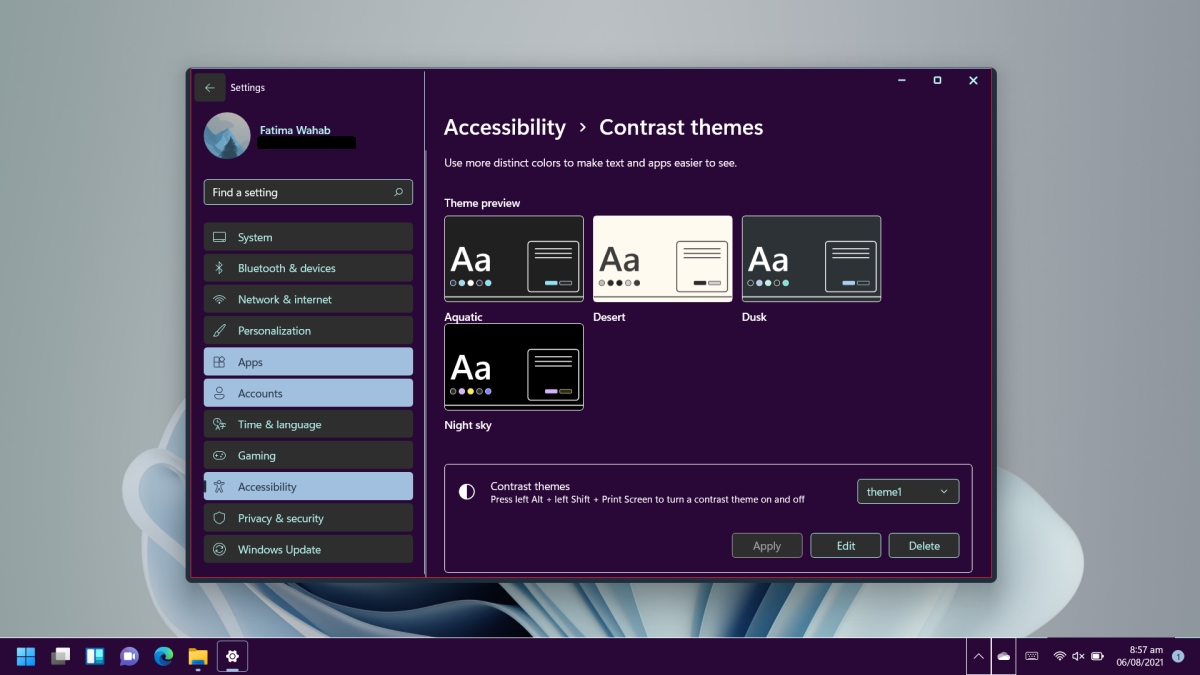This screenshot has height=675, width=1200.
Task: Click the Find a setting search box
Action: click(308, 192)
